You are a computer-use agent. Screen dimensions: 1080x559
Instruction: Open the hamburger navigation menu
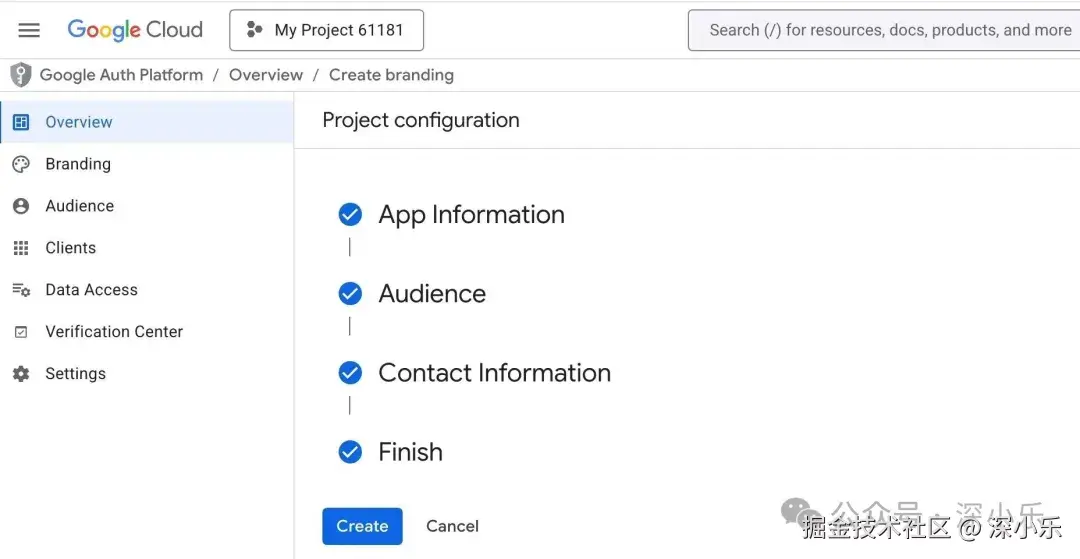click(x=29, y=30)
